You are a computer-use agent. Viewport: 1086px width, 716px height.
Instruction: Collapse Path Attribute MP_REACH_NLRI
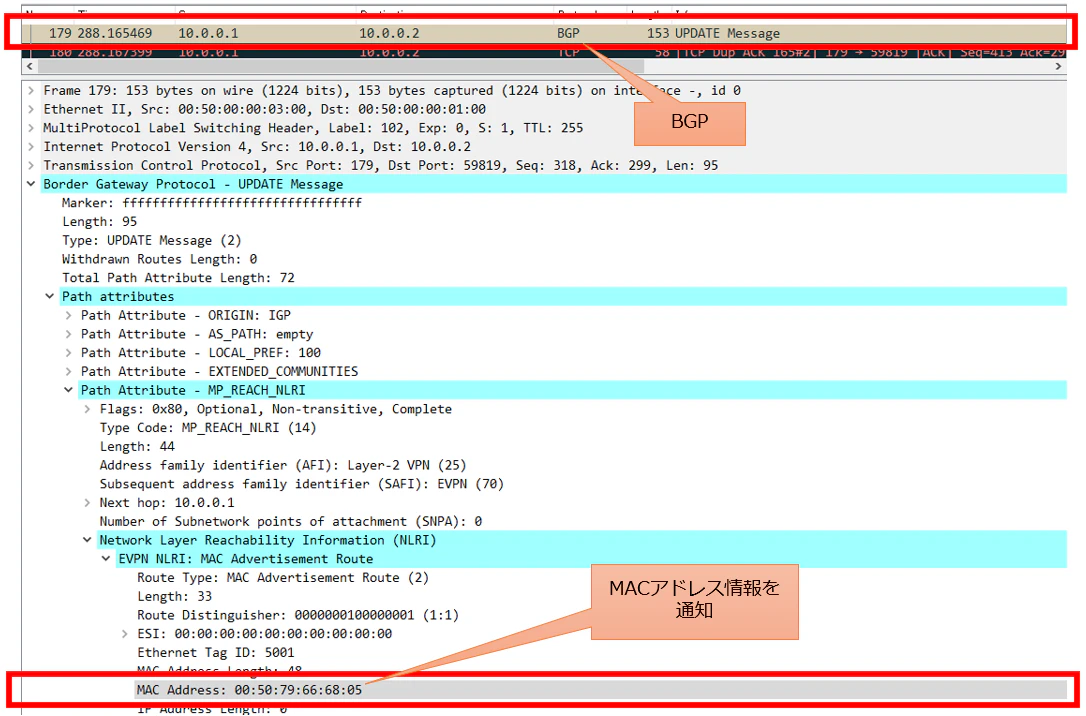(x=68, y=390)
